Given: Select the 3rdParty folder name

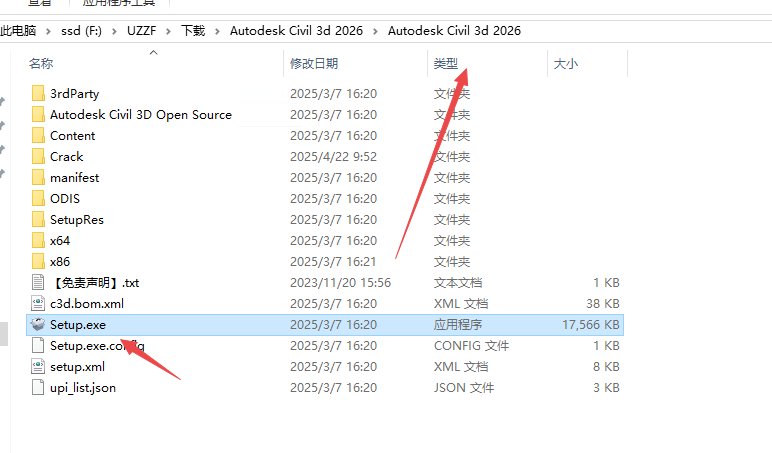Looking at the screenshot, I should [74, 94].
